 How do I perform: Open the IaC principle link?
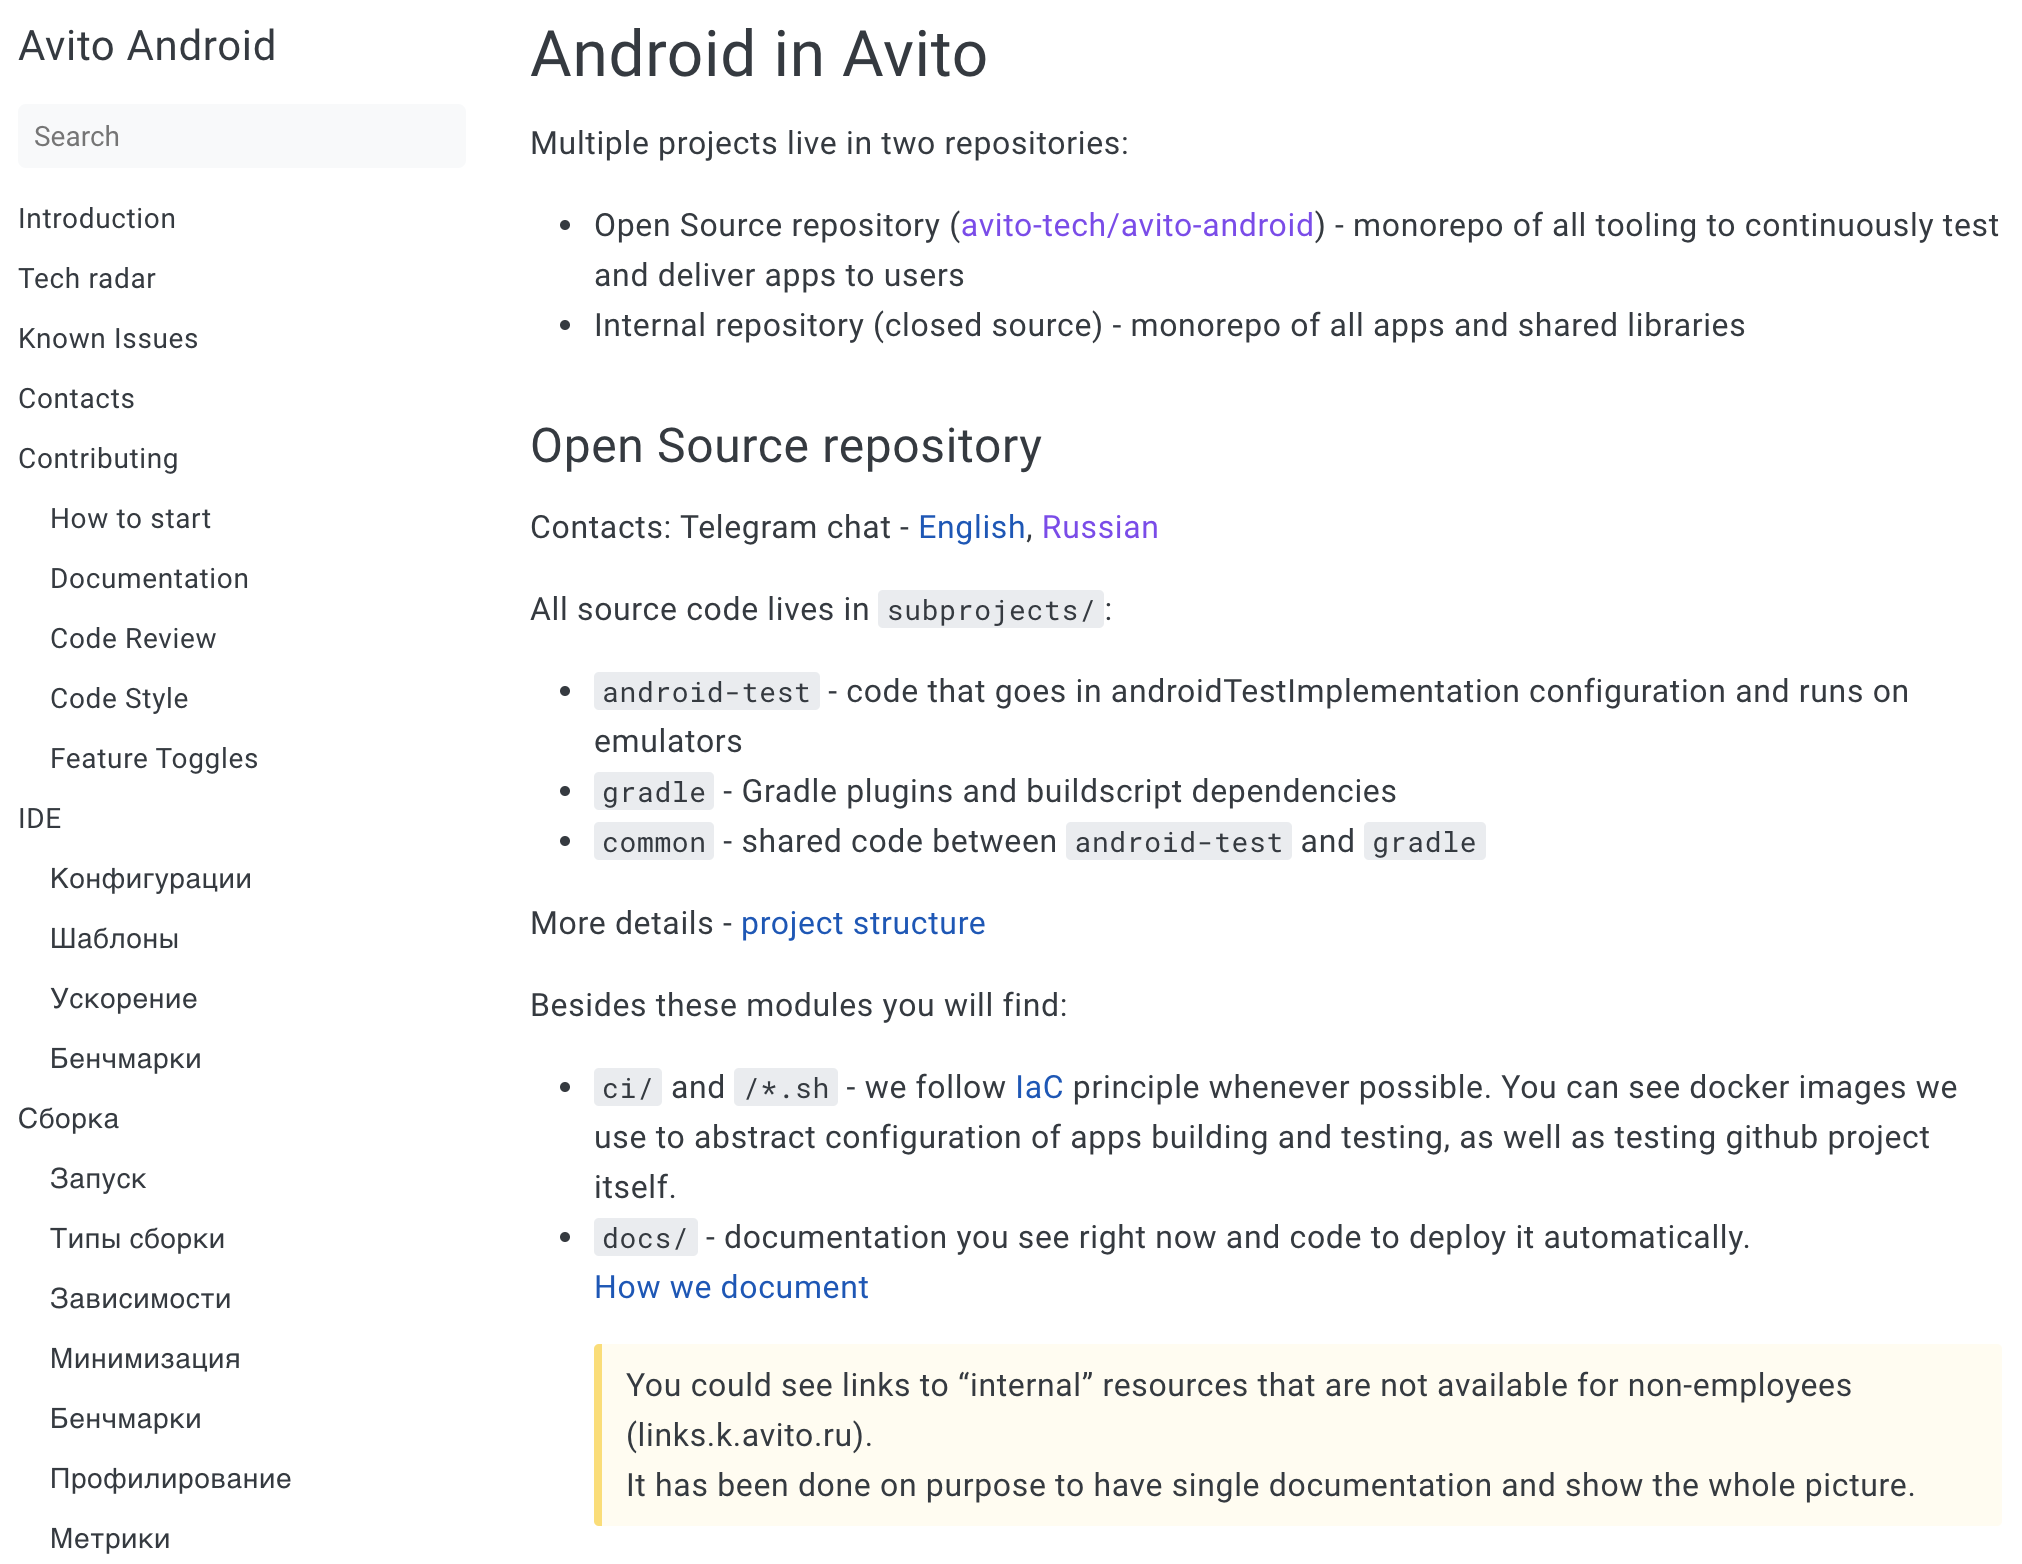click(x=1038, y=1087)
